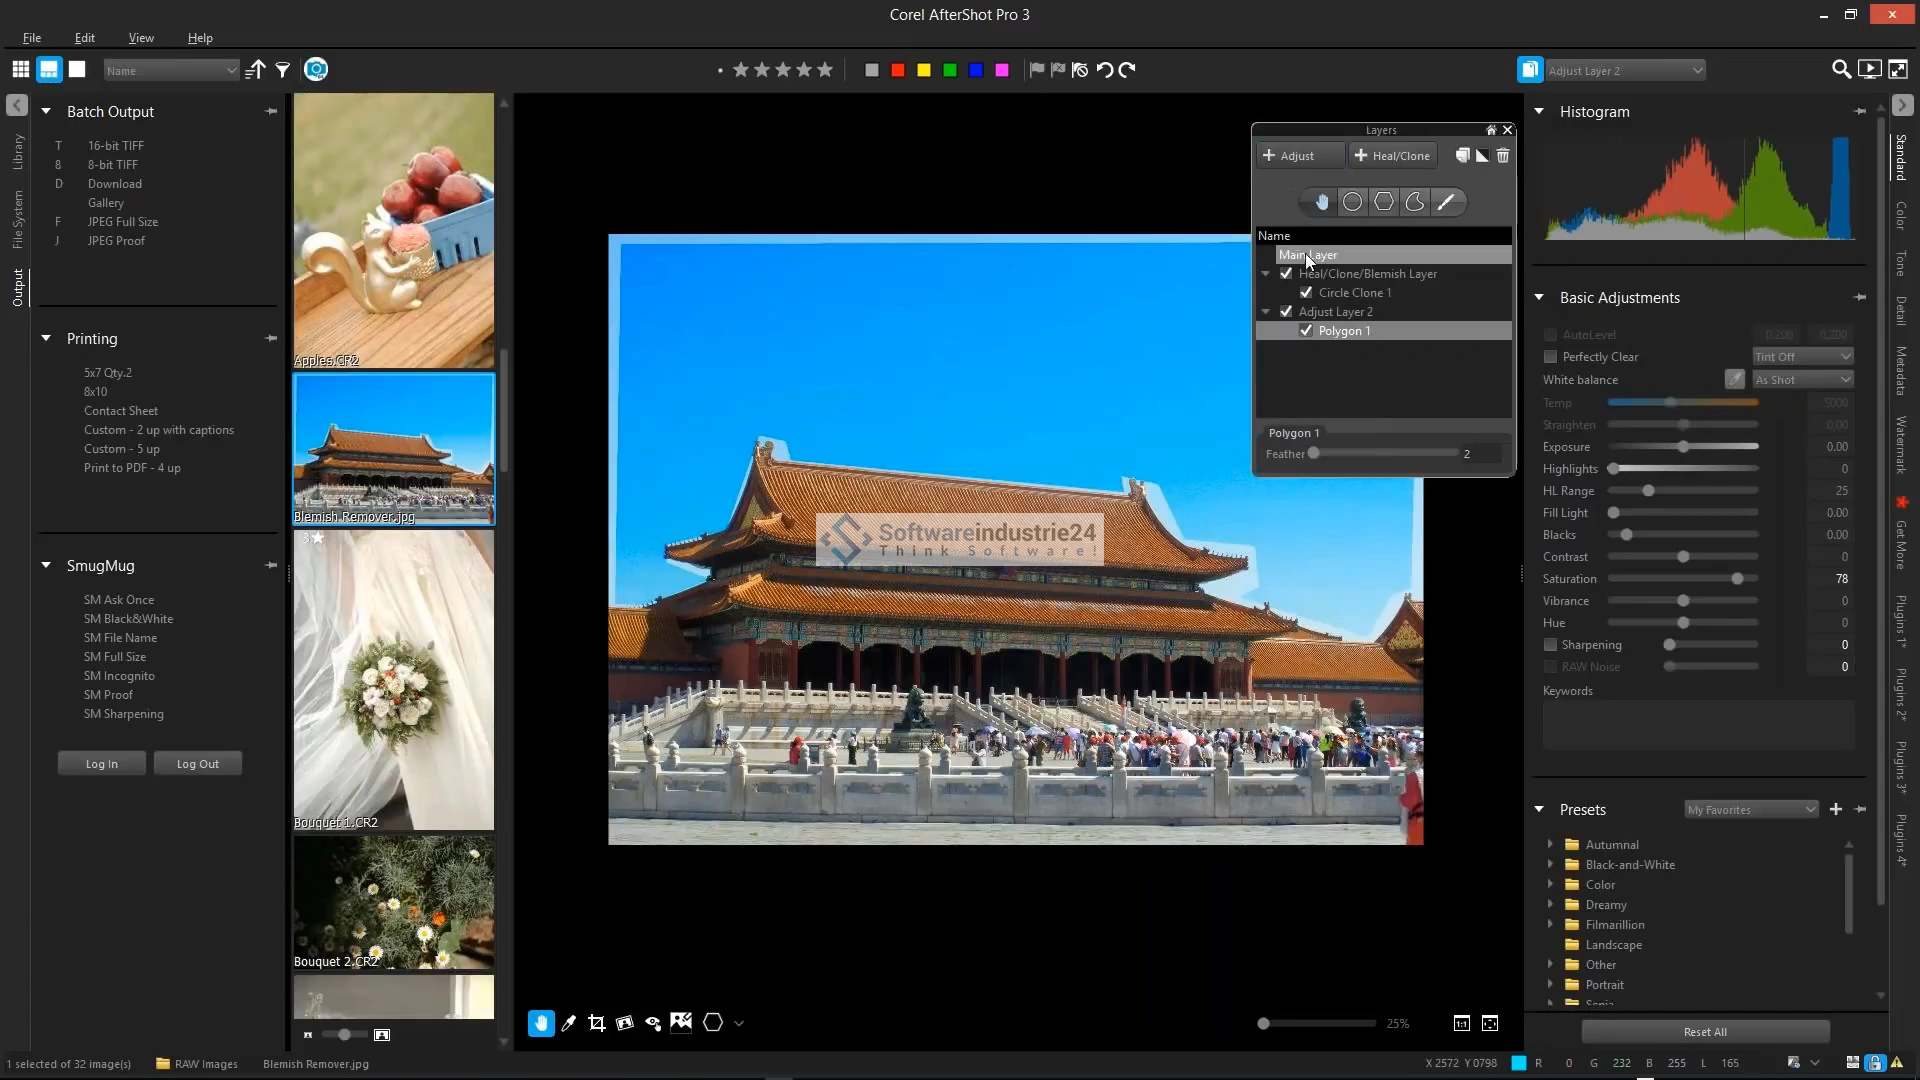Open the View menu

(141, 38)
